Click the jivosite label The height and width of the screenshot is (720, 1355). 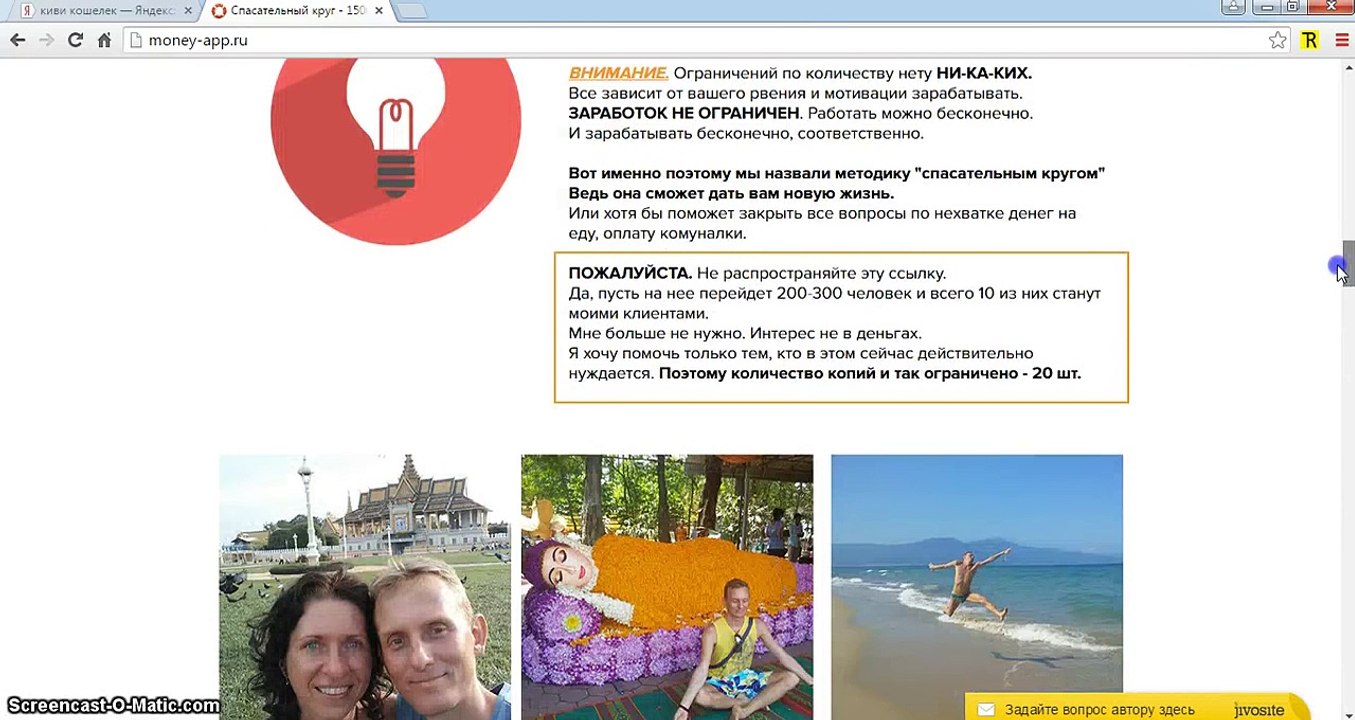point(1259,710)
